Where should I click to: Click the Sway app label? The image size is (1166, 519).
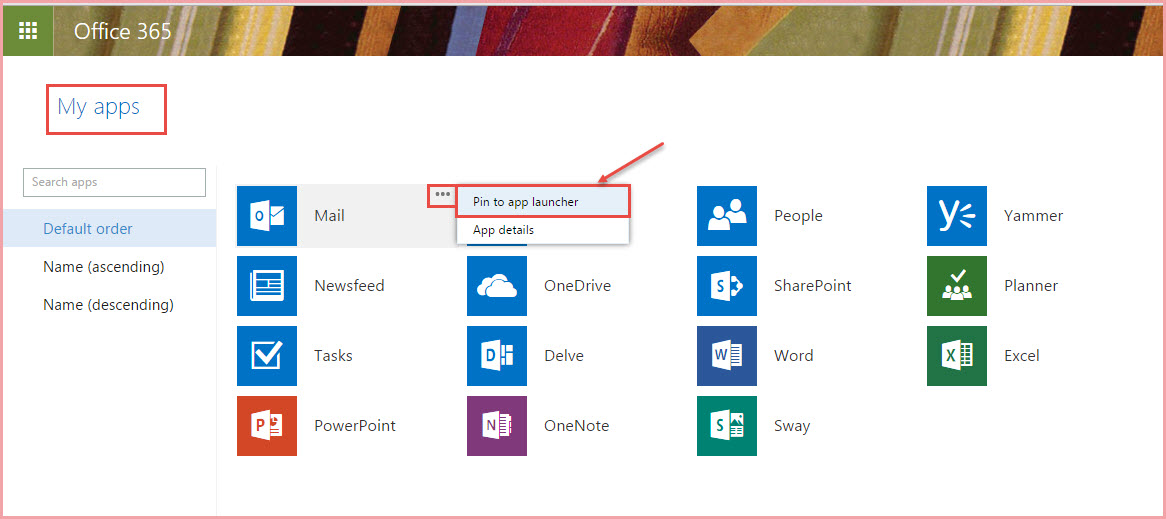click(792, 425)
